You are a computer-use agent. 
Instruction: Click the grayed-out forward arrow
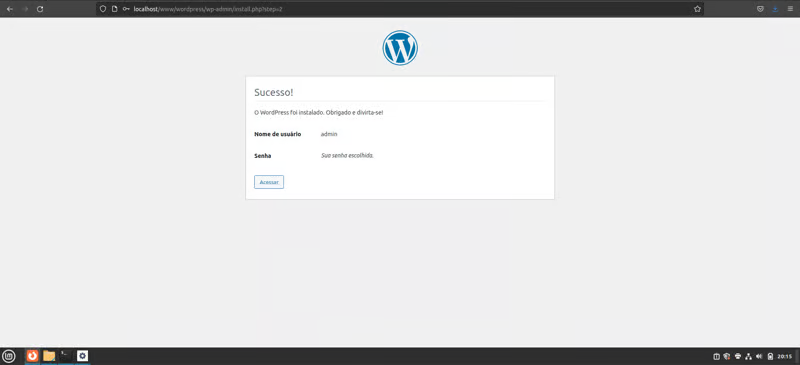(x=25, y=9)
